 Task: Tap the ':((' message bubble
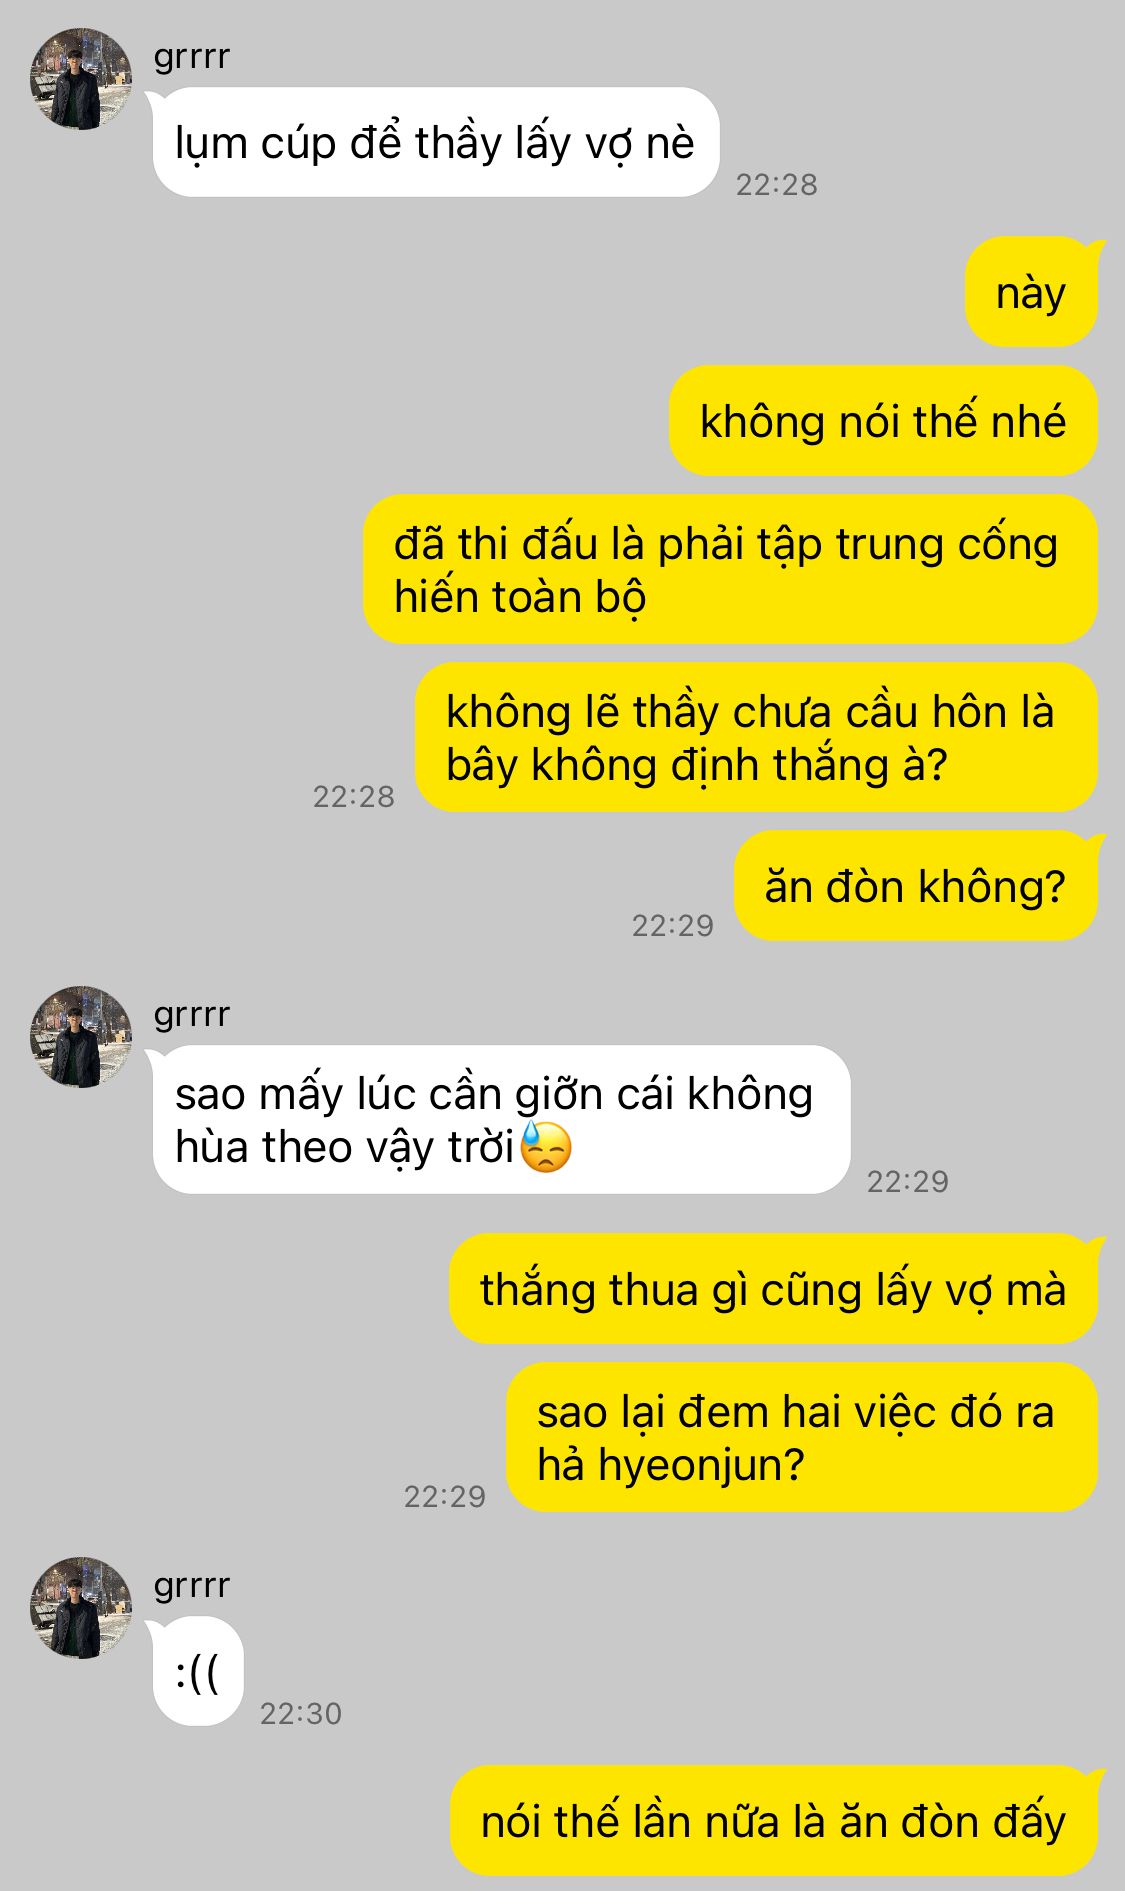(198, 1671)
